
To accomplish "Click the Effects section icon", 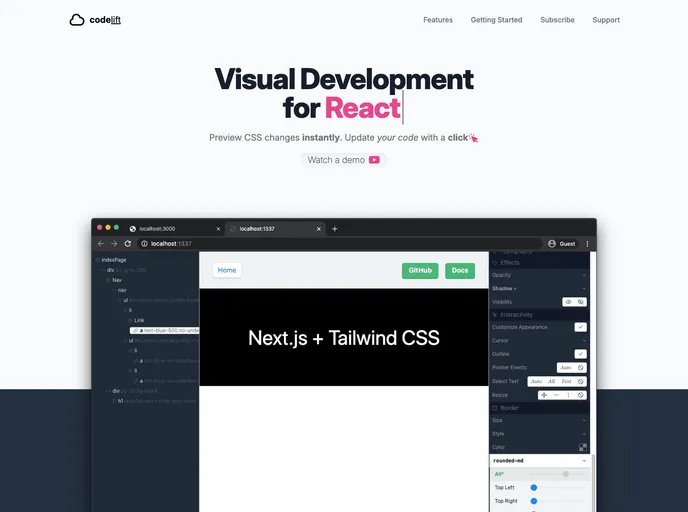I will coord(495,263).
